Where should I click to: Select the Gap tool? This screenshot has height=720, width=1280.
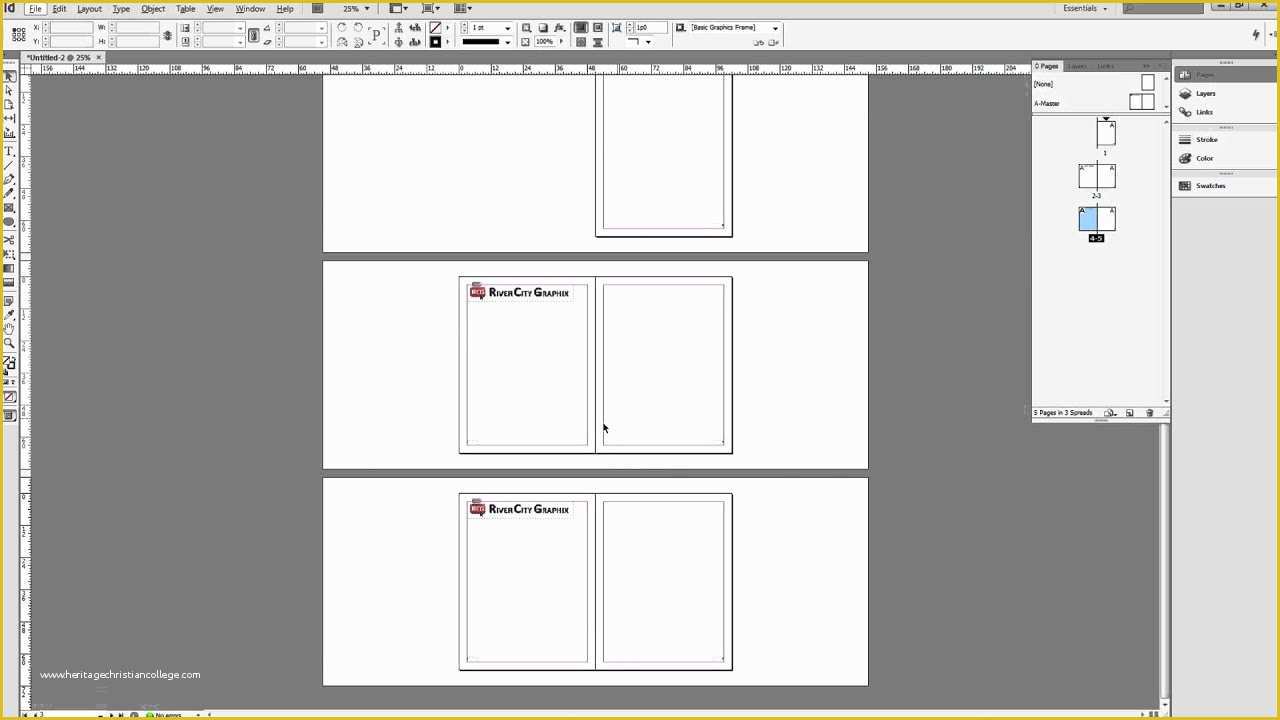pos(9,118)
